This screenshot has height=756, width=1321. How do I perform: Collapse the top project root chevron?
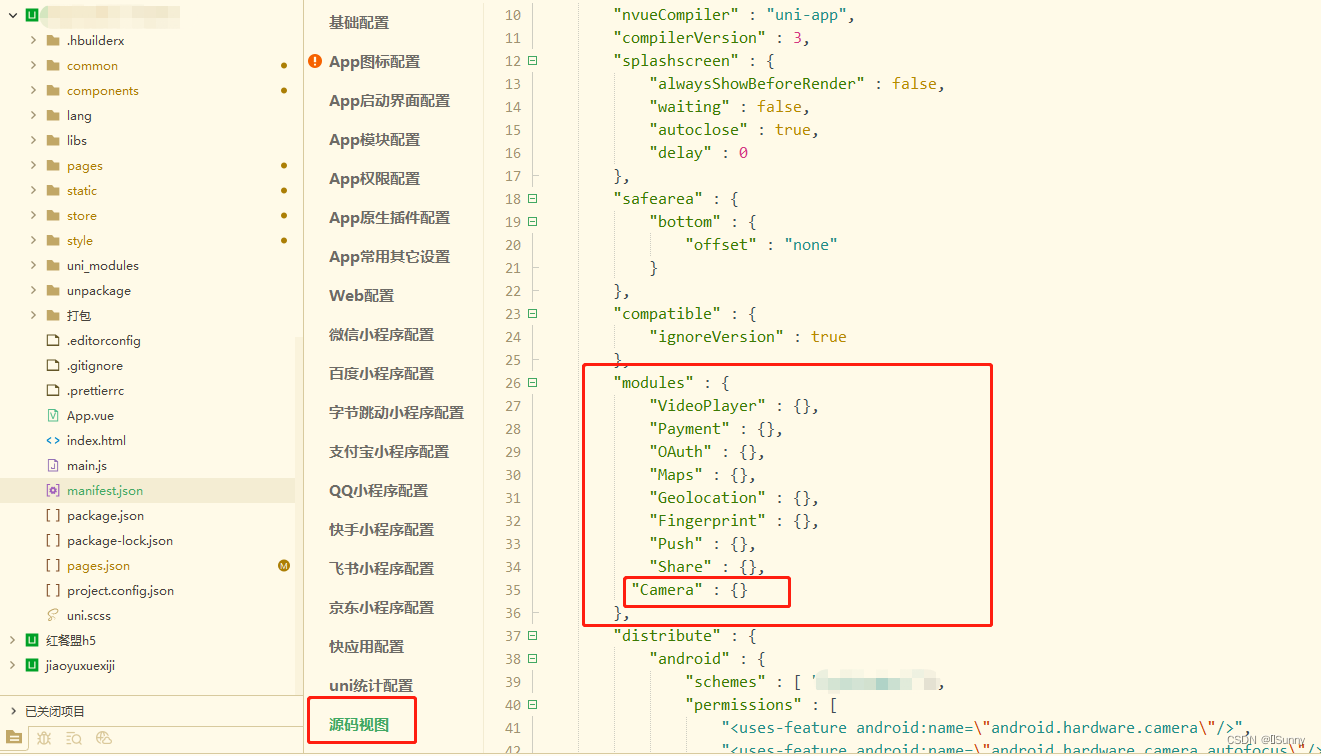click(13, 15)
